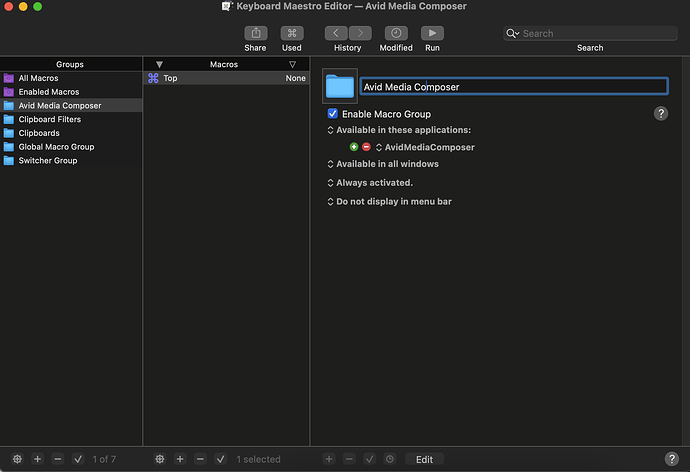This screenshot has width=690, height=472.
Task: Click the command icon beside Top macro
Action: (153, 78)
